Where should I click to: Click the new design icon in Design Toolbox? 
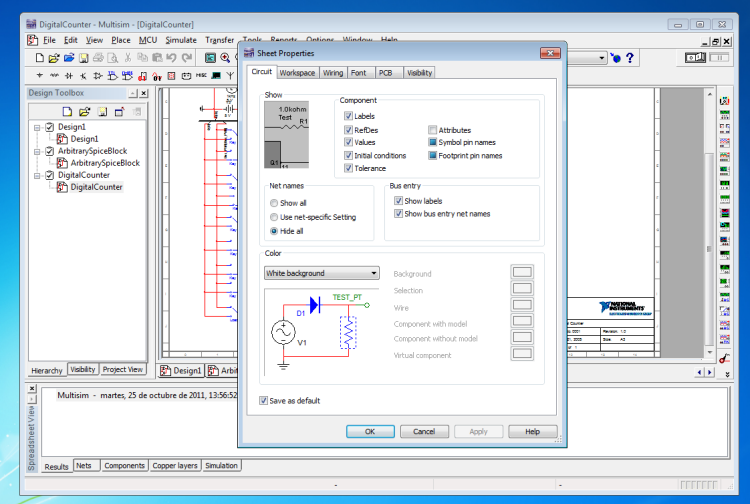(x=67, y=111)
